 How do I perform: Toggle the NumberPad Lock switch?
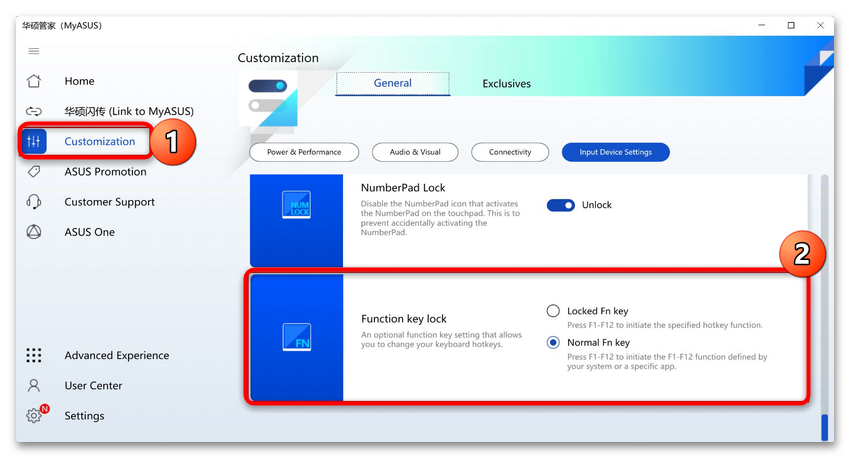561,205
